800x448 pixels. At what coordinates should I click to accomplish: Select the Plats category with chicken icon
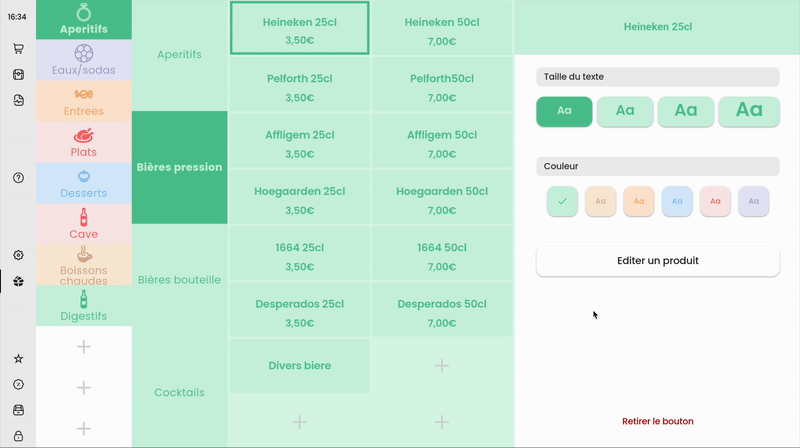pos(84,142)
